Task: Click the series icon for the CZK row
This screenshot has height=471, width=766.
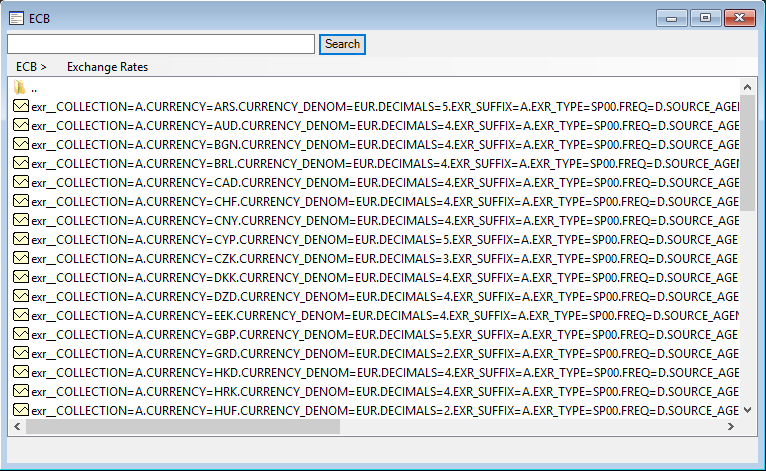Action: pyautogui.click(x=21, y=257)
